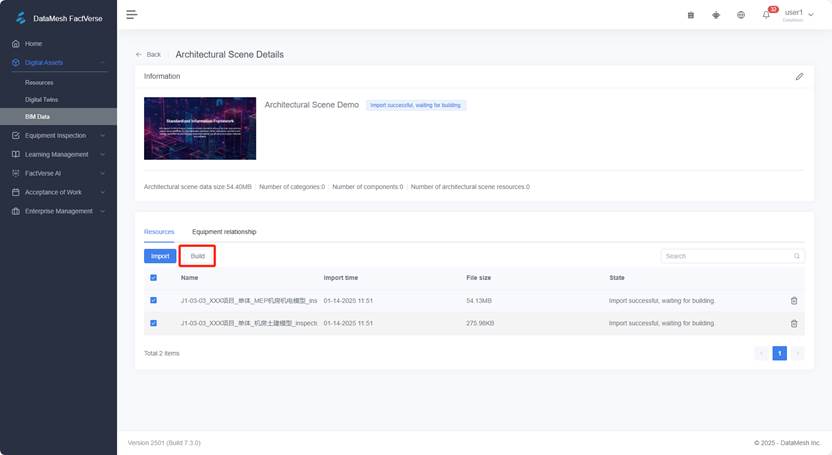Switch to the Equipment relationship tab
Screen dimensions: 832x455
pos(224,232)
